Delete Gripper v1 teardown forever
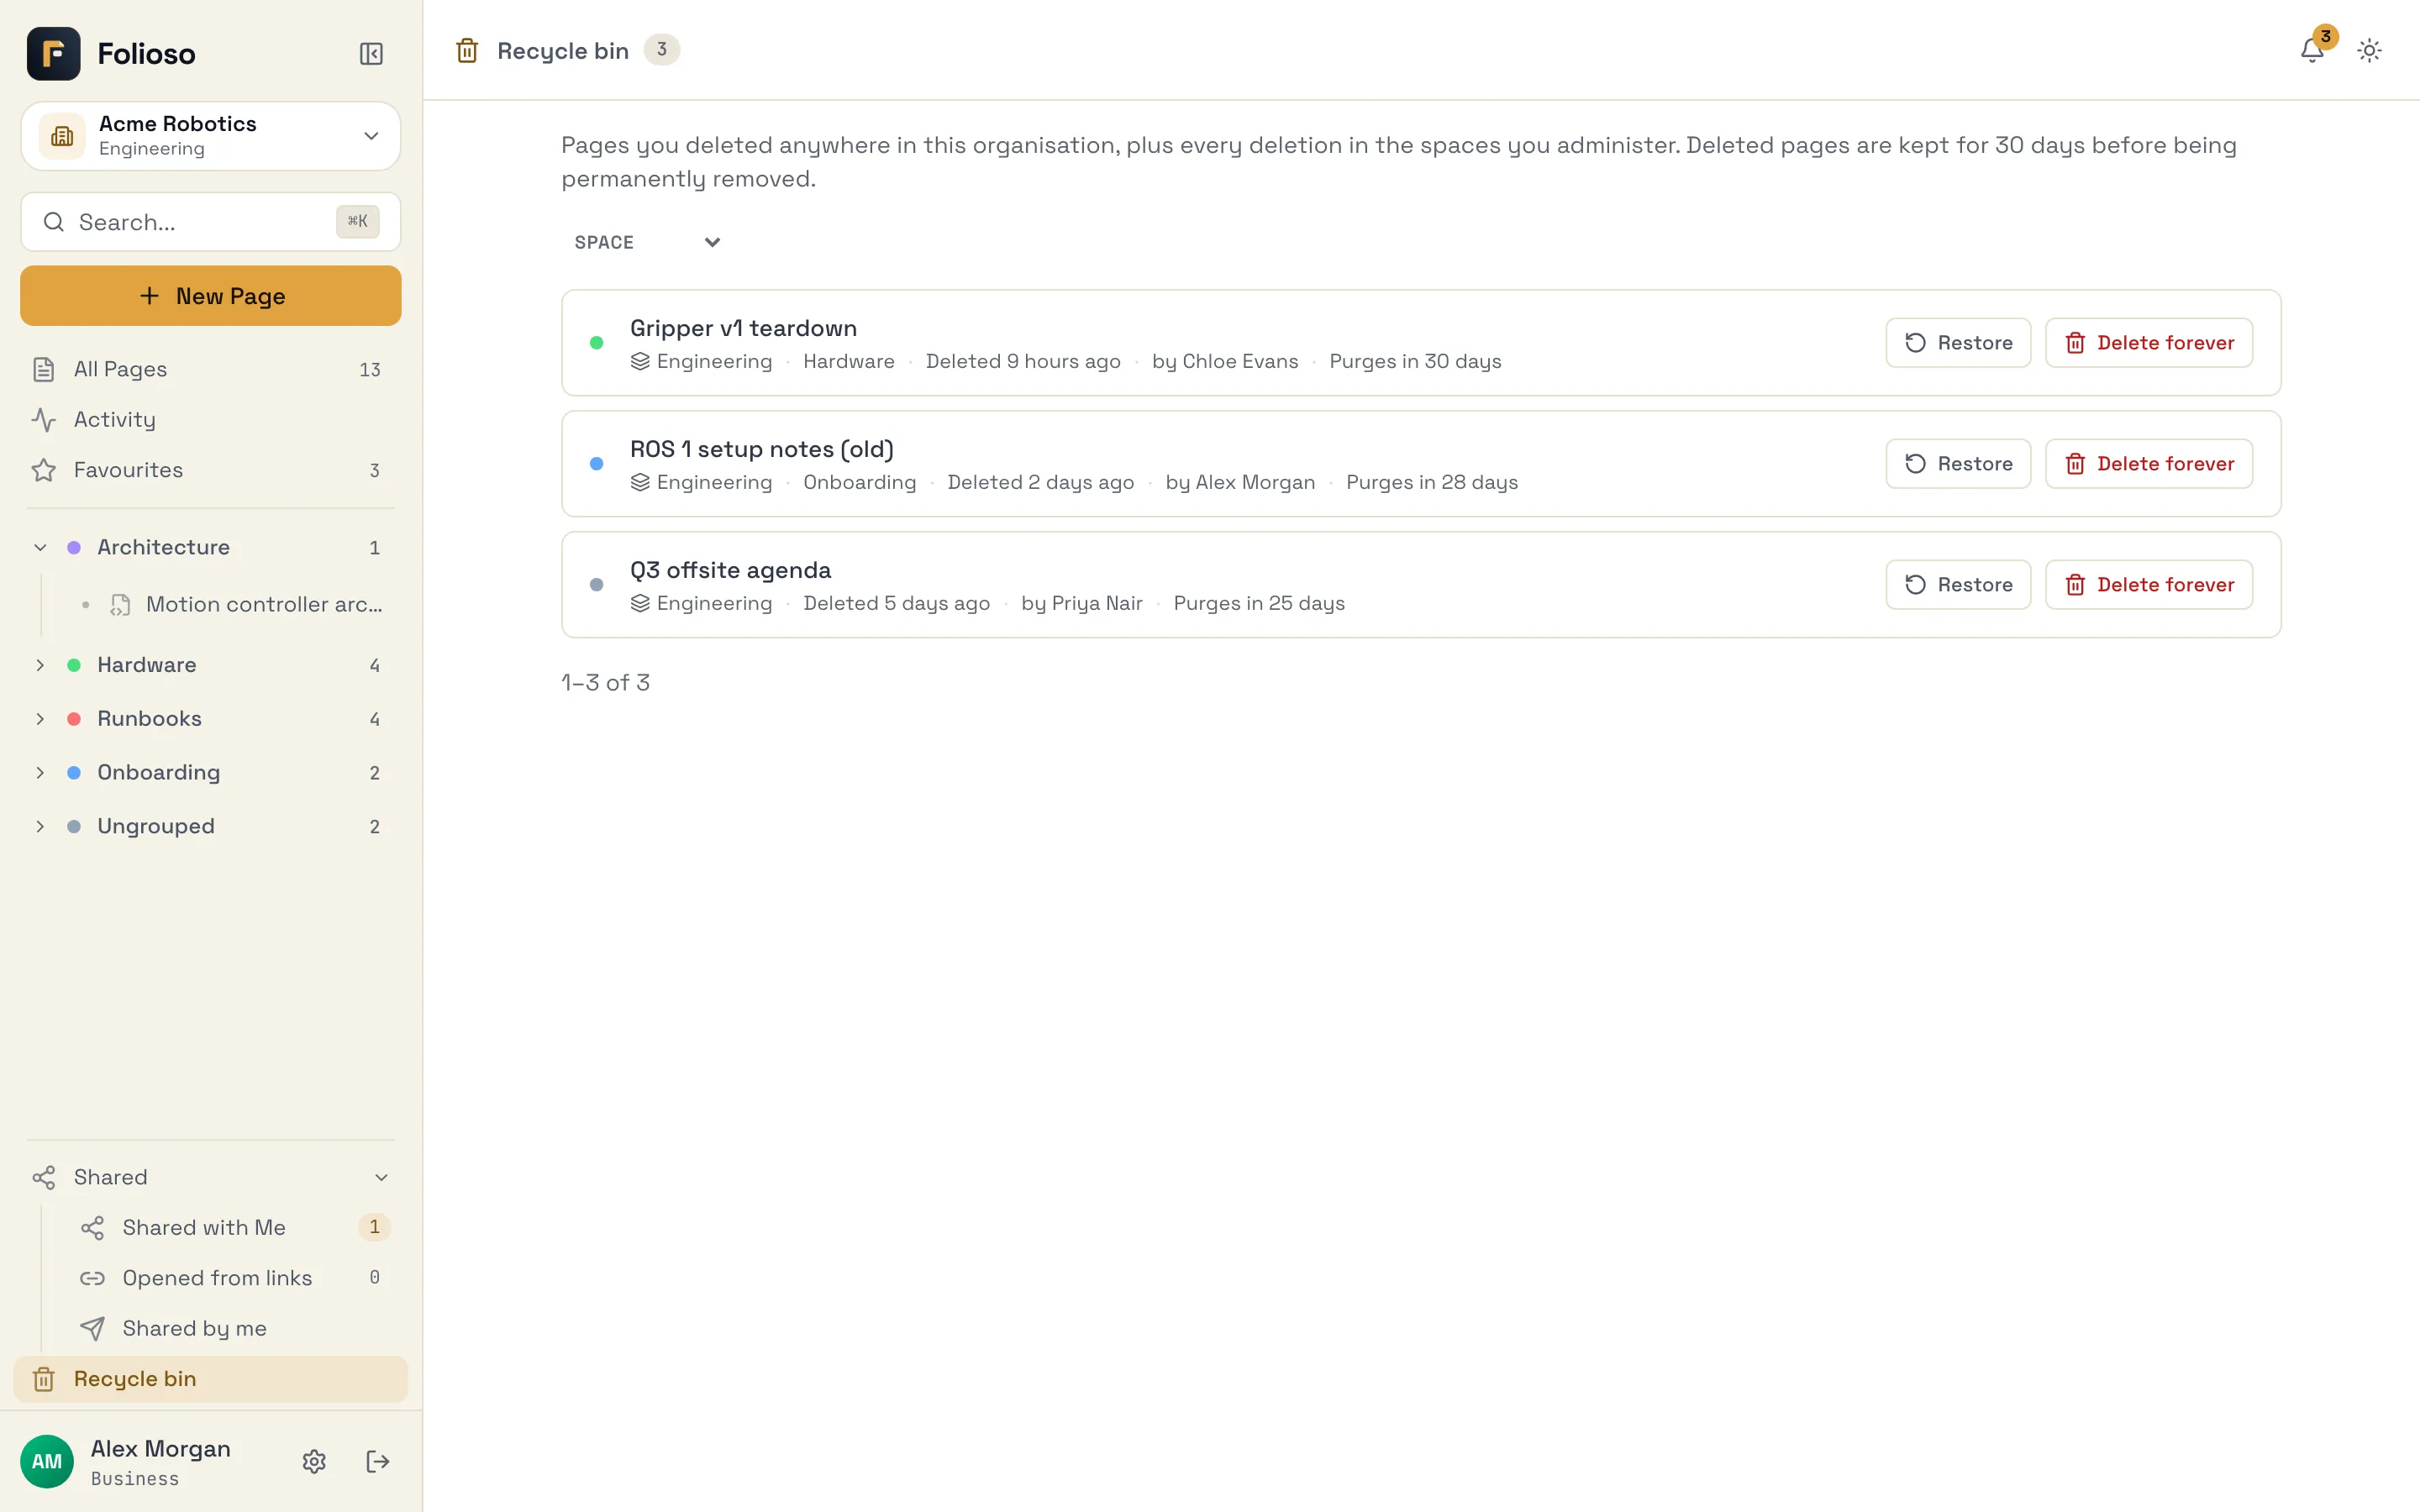Image resolution: width=2420 pixels, height=1512 pixels. [2149, 343]
